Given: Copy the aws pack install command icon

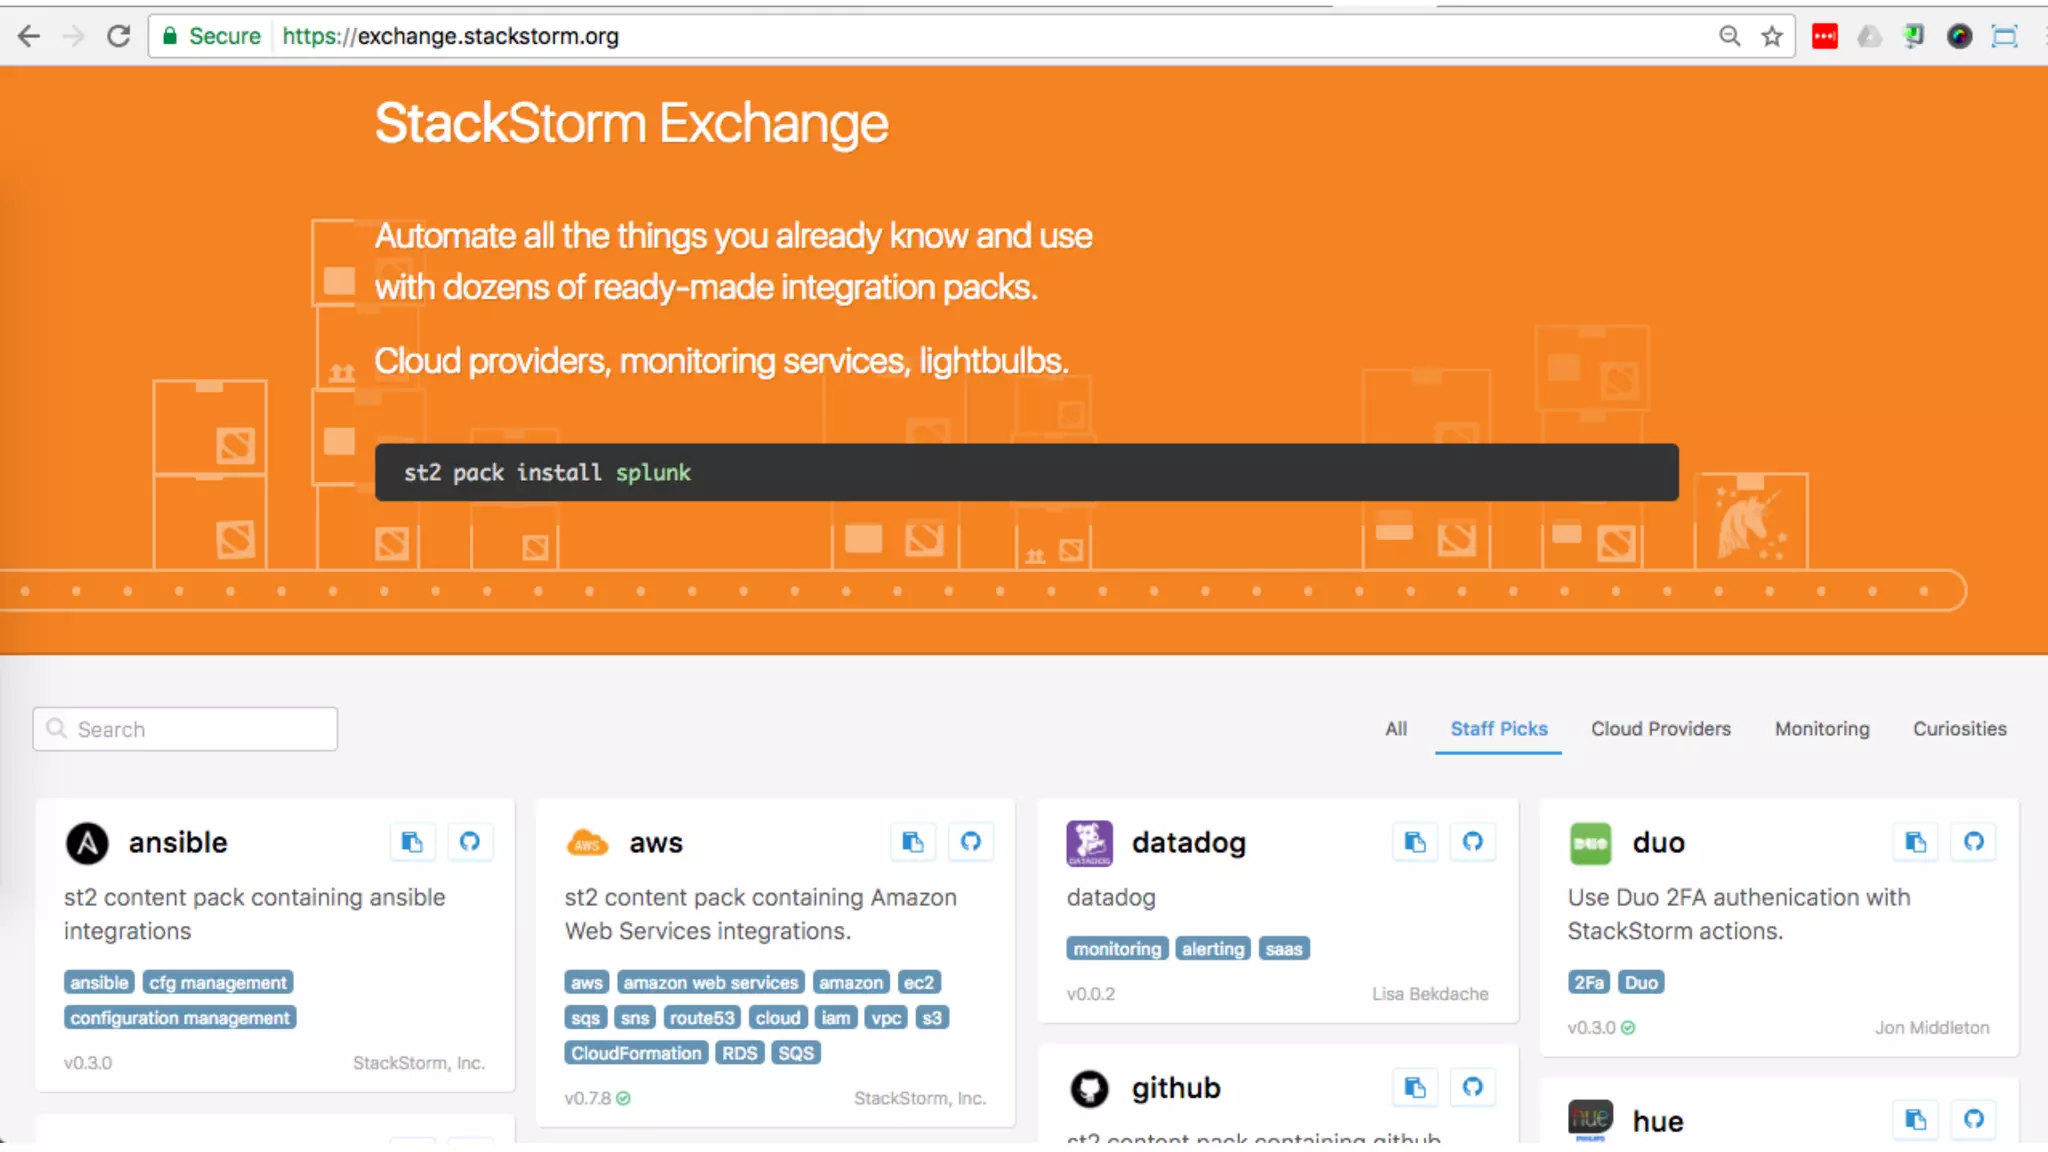Looking at the screenshot, I should (913, 842).
